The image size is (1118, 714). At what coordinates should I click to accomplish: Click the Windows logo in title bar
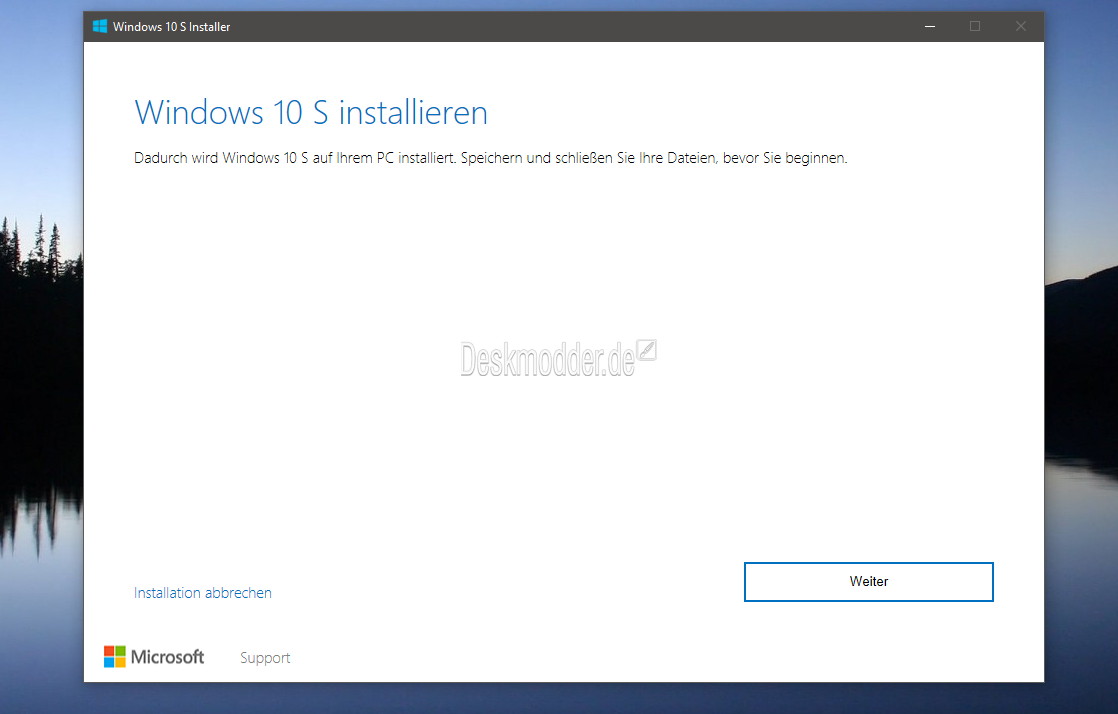pyautogui.click(x=100, y=26)
